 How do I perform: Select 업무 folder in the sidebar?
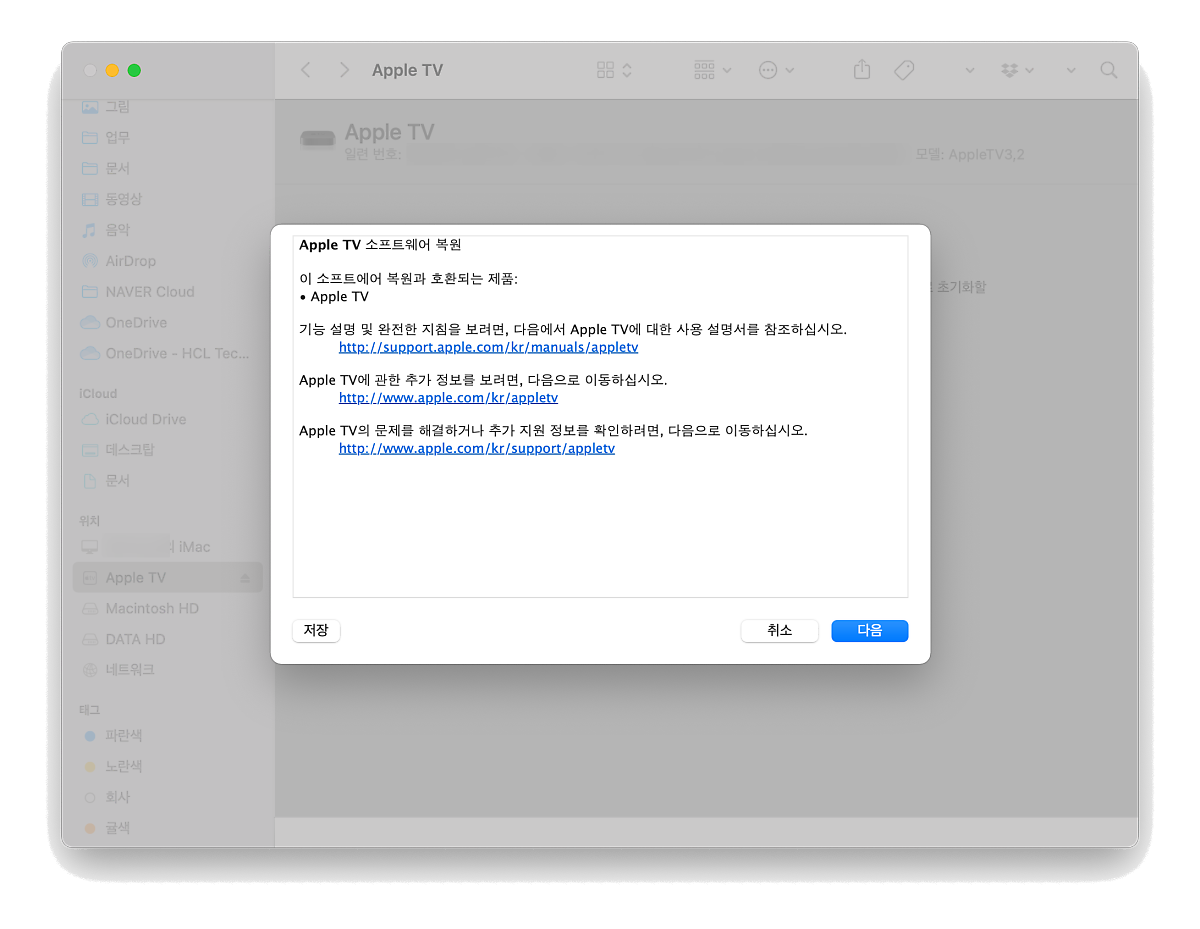pyautogui.click(x=167, y=137)
